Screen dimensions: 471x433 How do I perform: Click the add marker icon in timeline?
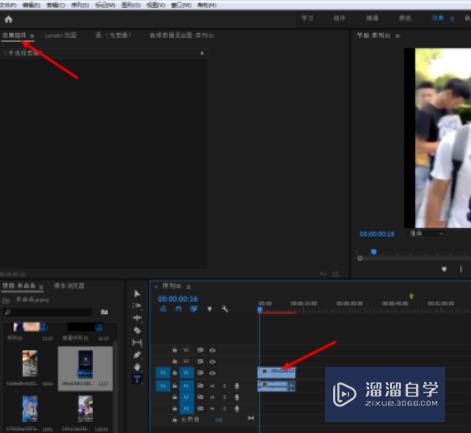pos(209,309)
